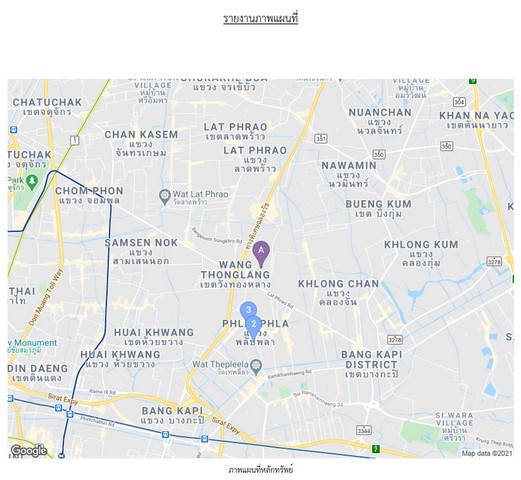Click the route 3344 highway shield

click(364, 430)
